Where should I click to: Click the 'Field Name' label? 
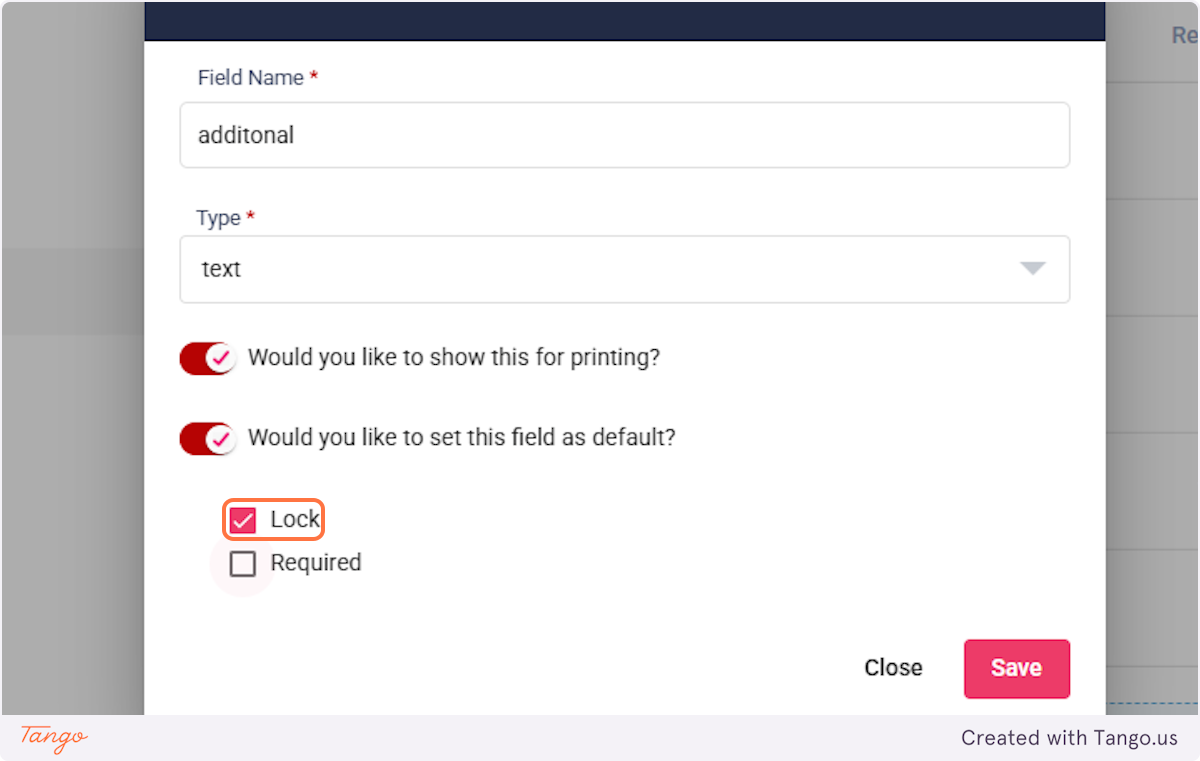pos(251,78)
